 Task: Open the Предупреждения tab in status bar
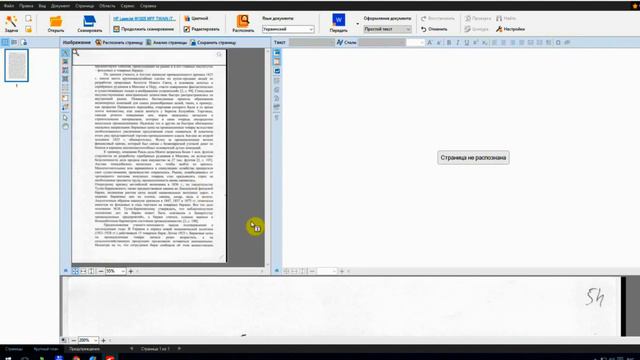[x=84, y=349]
